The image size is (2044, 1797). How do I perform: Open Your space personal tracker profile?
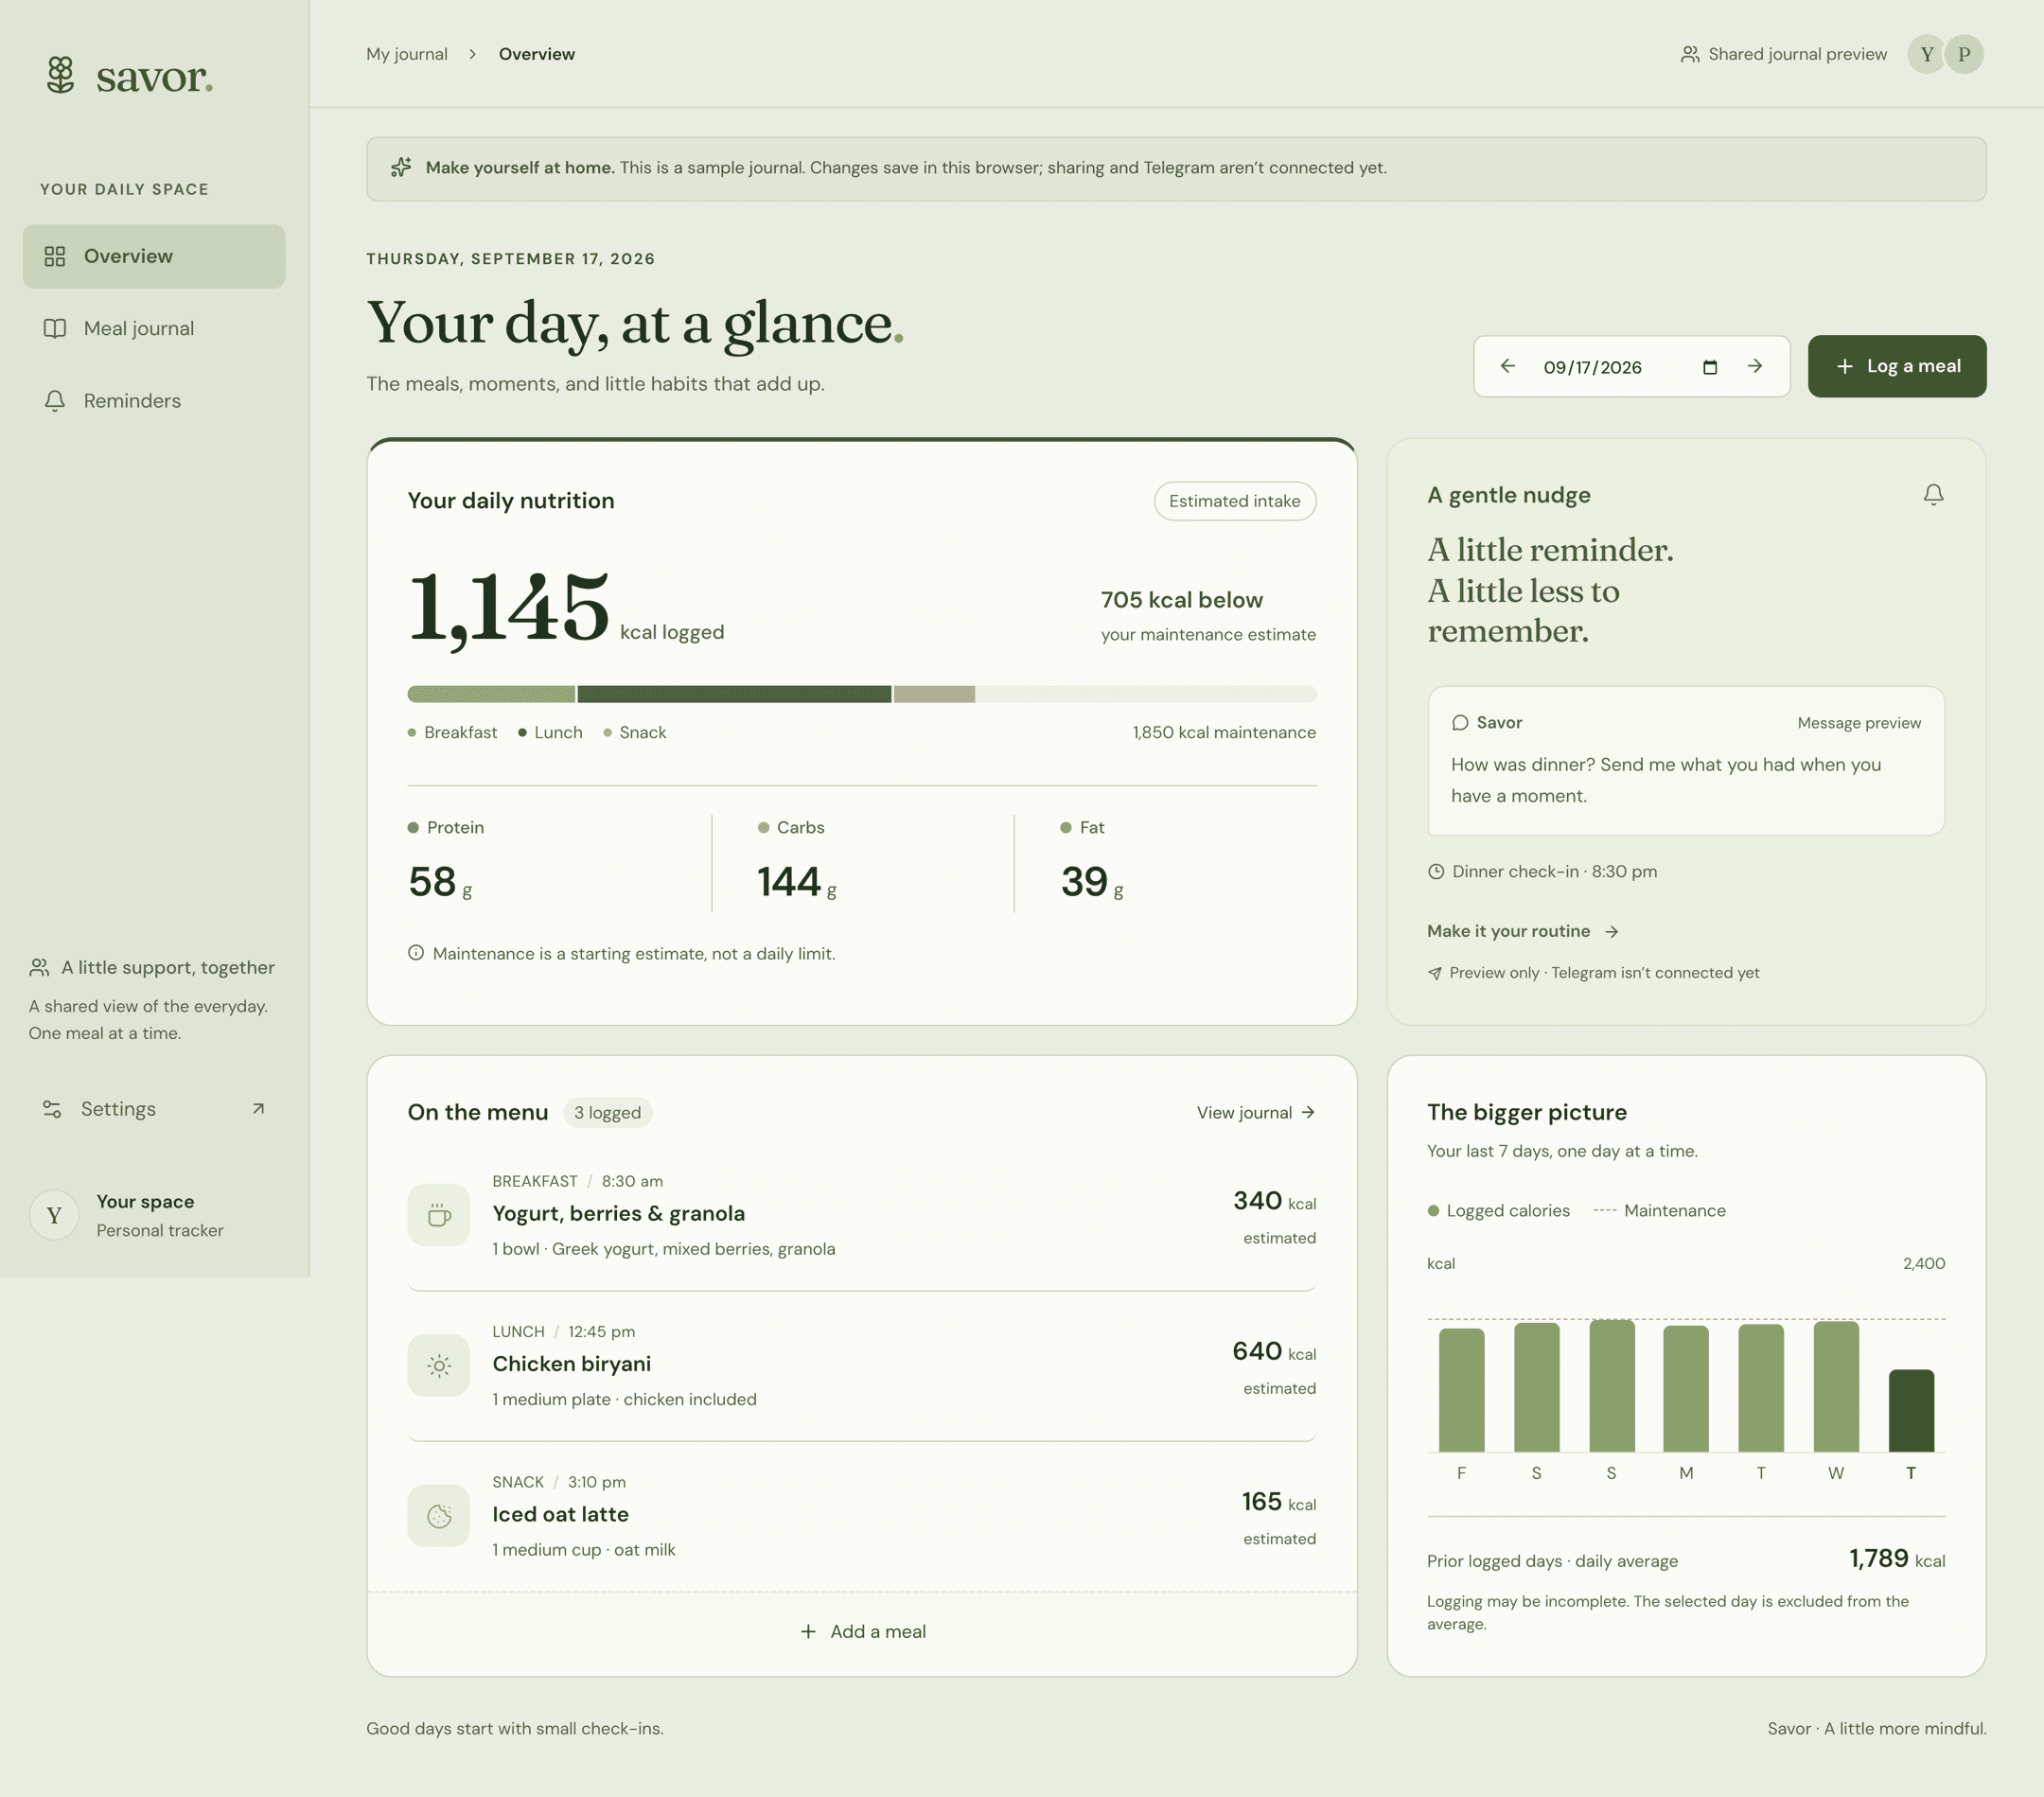click(x=154, y=1215)
